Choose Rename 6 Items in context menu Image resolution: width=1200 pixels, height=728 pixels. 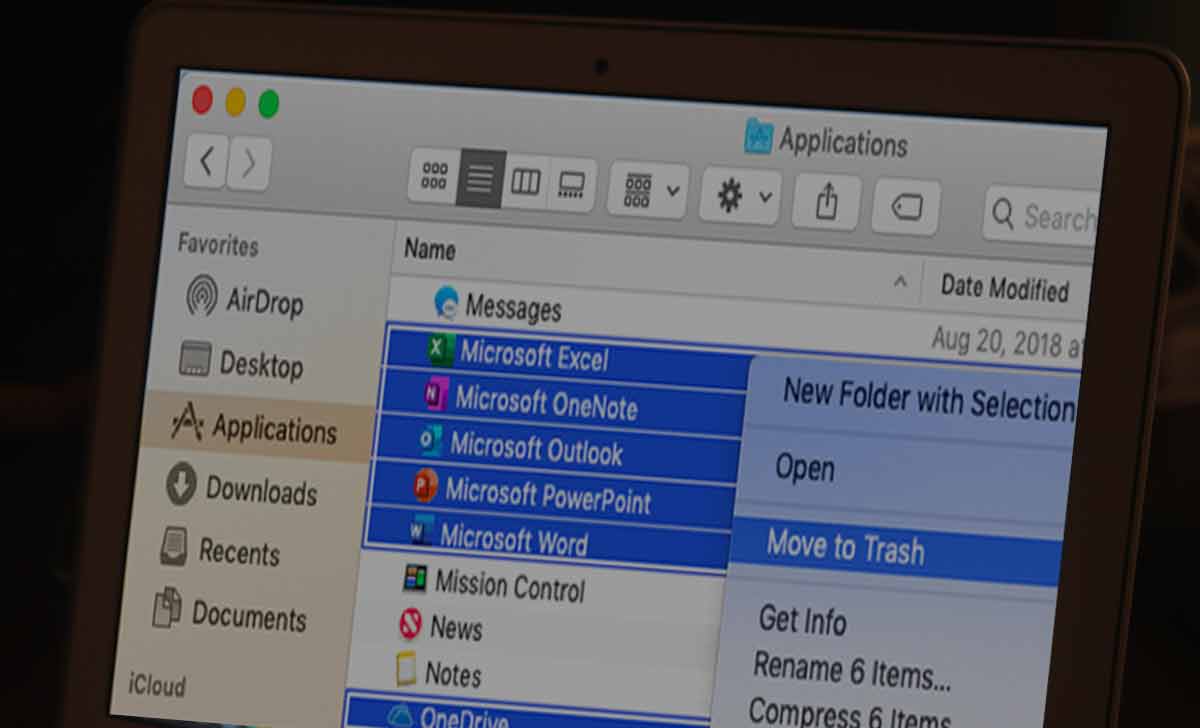coord(852,669)
